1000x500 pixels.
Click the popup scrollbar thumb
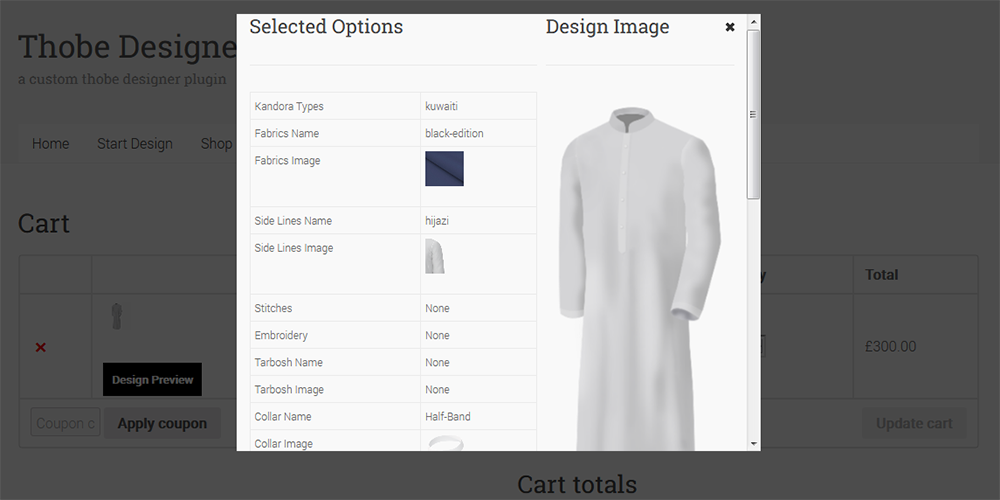click(x=753, y=114)
